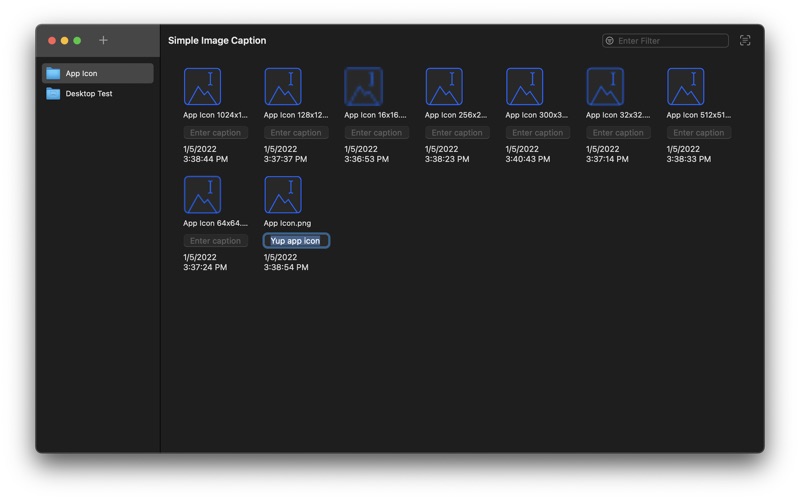The height and width of the screenshot is (500, 800).
Task: Select the App Icon.png image thumbnail
Action: [x=283, y=195]
